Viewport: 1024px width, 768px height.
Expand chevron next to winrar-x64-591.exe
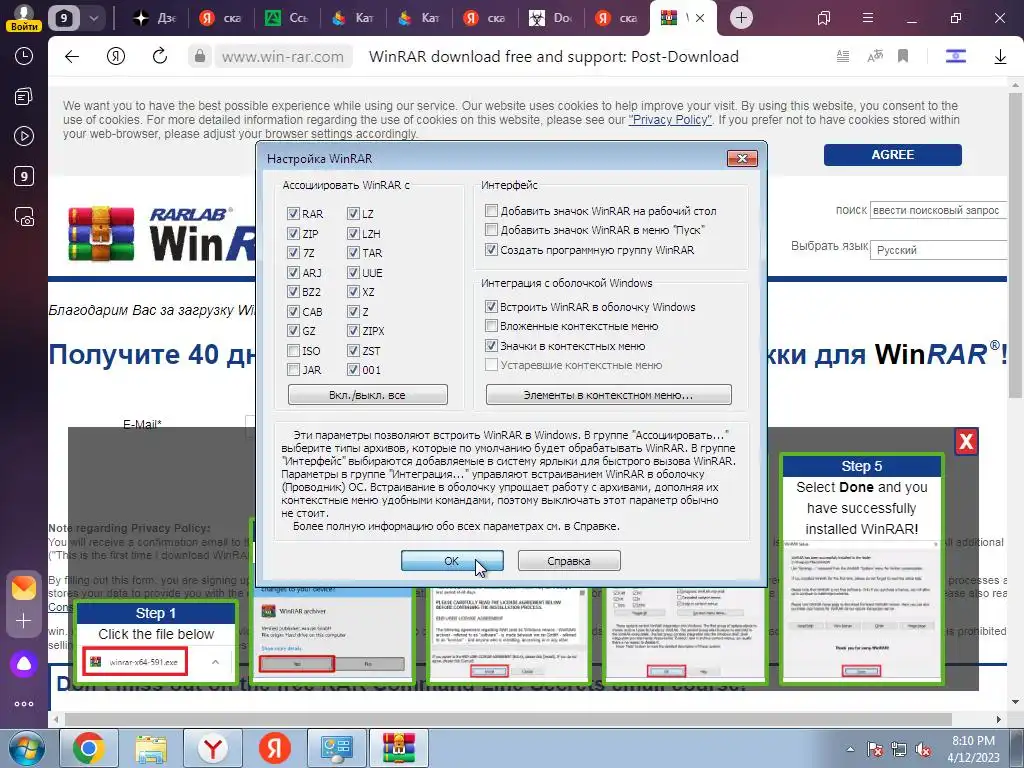click(215, 662)
